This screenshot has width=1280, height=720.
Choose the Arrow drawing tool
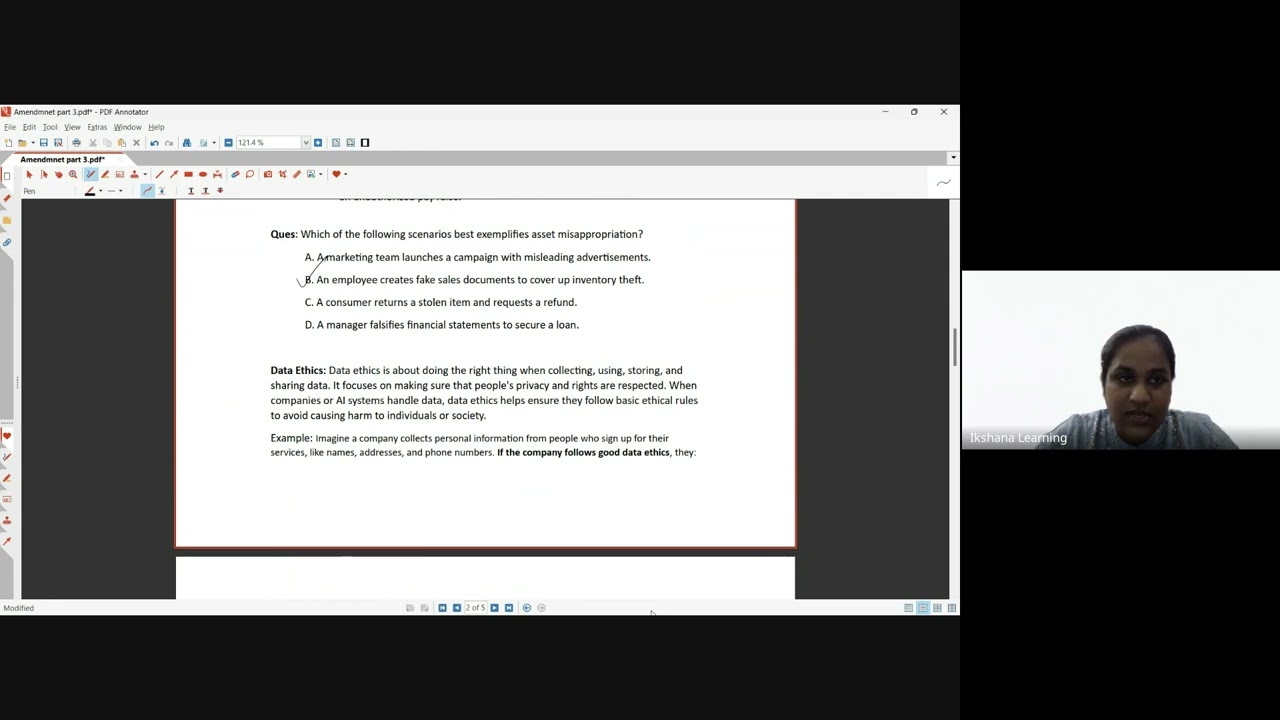(174, 174)
